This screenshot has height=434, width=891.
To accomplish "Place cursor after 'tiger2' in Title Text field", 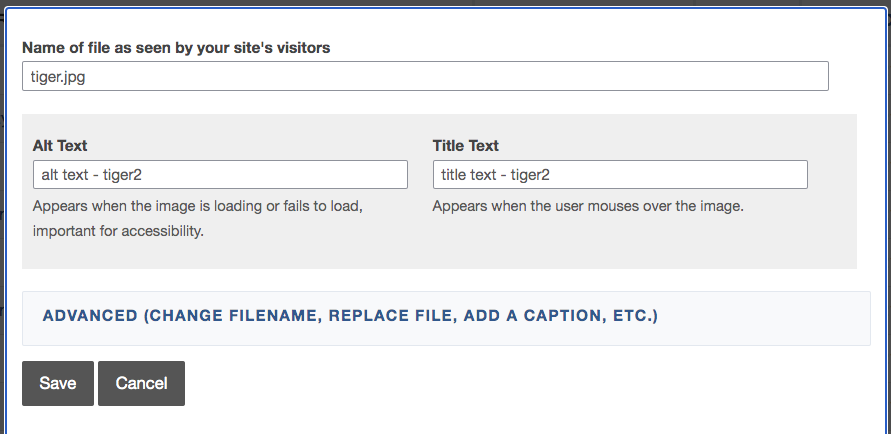I will click(551, 175).
